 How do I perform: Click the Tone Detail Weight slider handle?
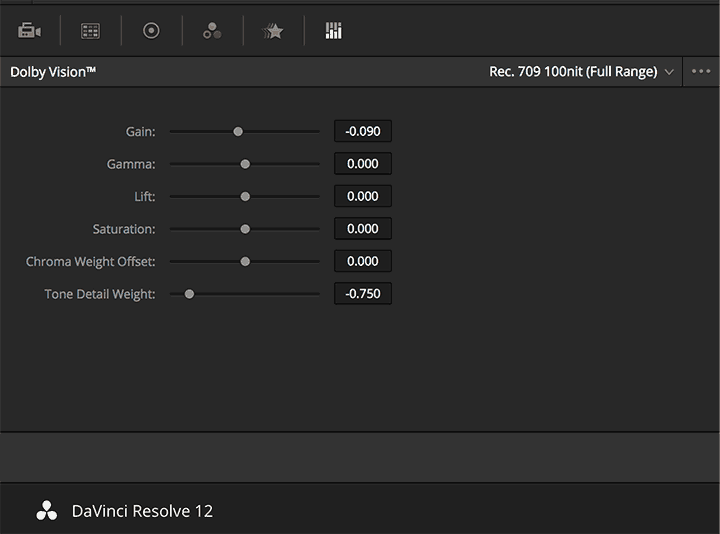click(x=189, y=294)
